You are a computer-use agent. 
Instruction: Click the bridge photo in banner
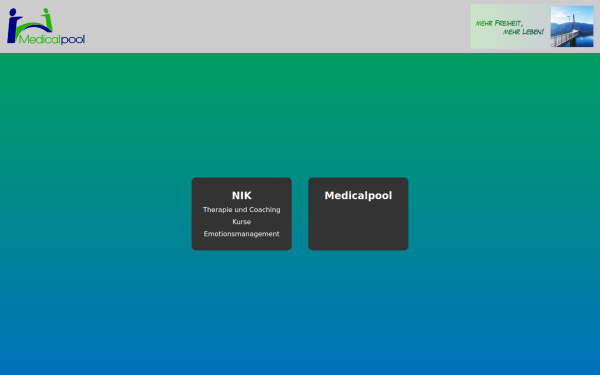coord(572,26)
